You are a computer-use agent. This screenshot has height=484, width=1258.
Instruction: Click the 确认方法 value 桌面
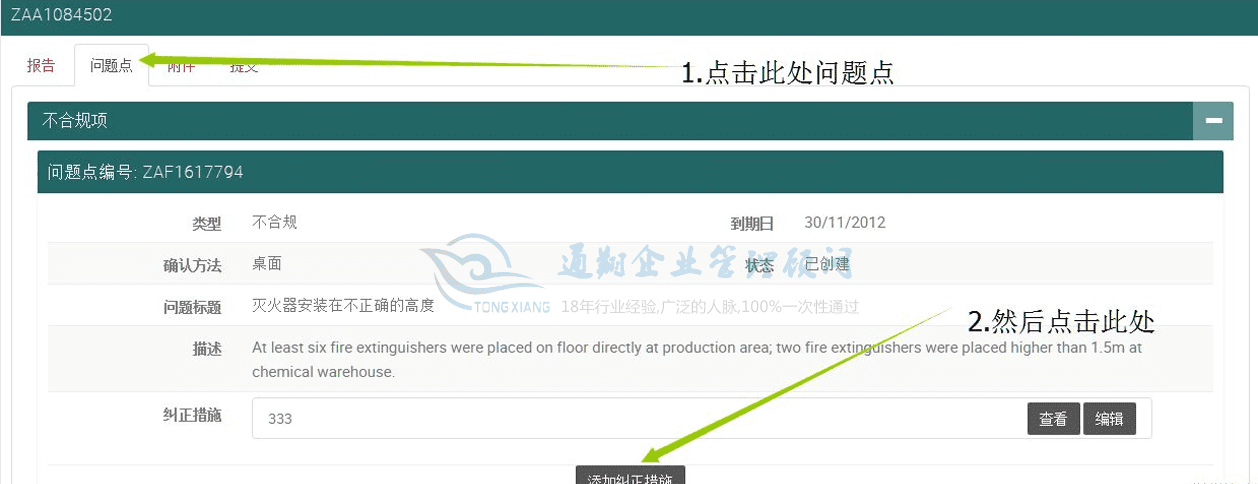[266, 264]
